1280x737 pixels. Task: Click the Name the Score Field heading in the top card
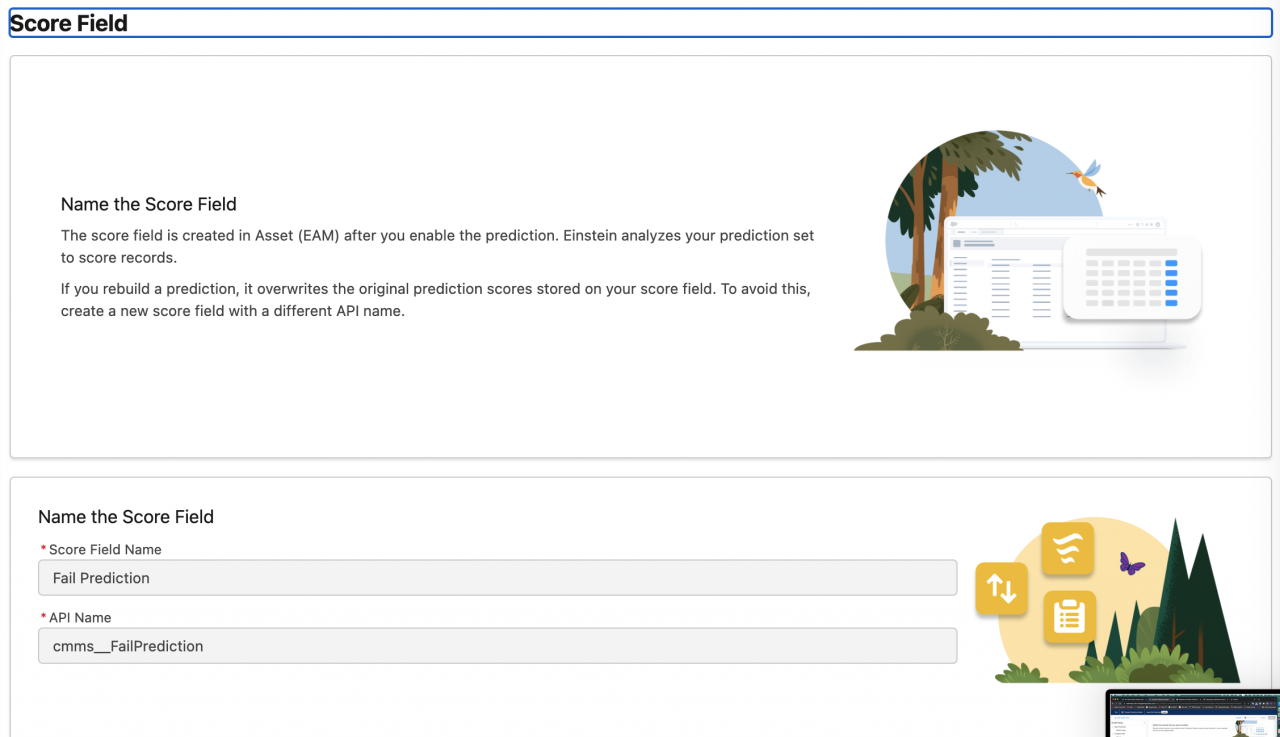(x=149, y=204)
